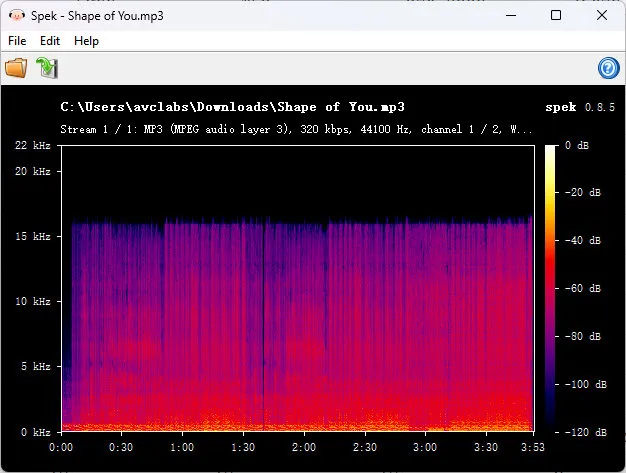The width and height of the screenshot is (626, 473).
Task: Click the file path C:\Users\avclabs\Downloads\Shape of You.mp3
Action: [x=232, y=107]
